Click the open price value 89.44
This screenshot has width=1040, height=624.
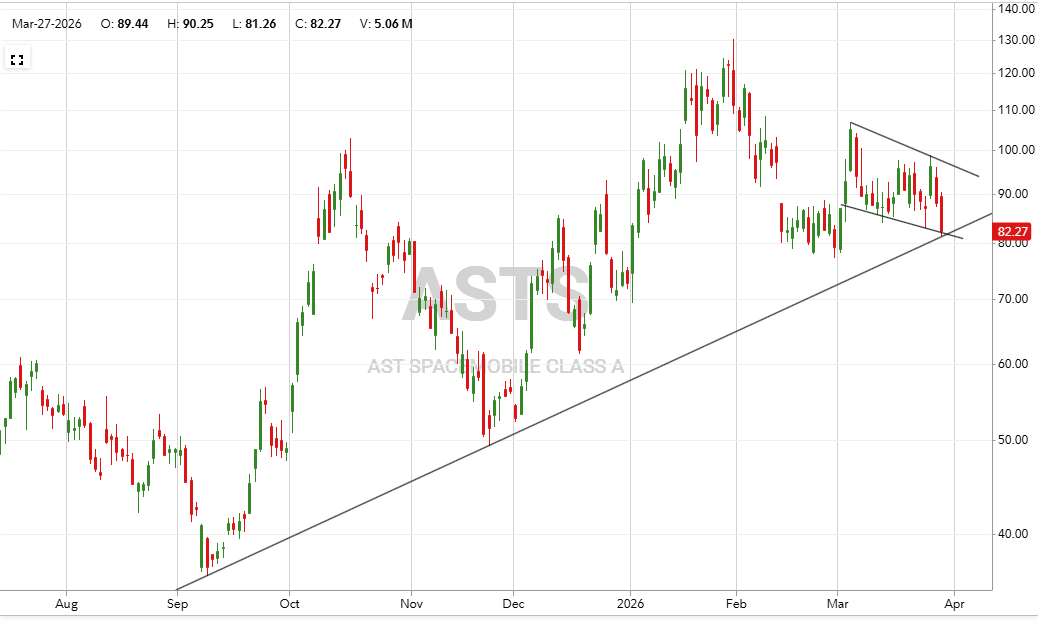(133, 24)
